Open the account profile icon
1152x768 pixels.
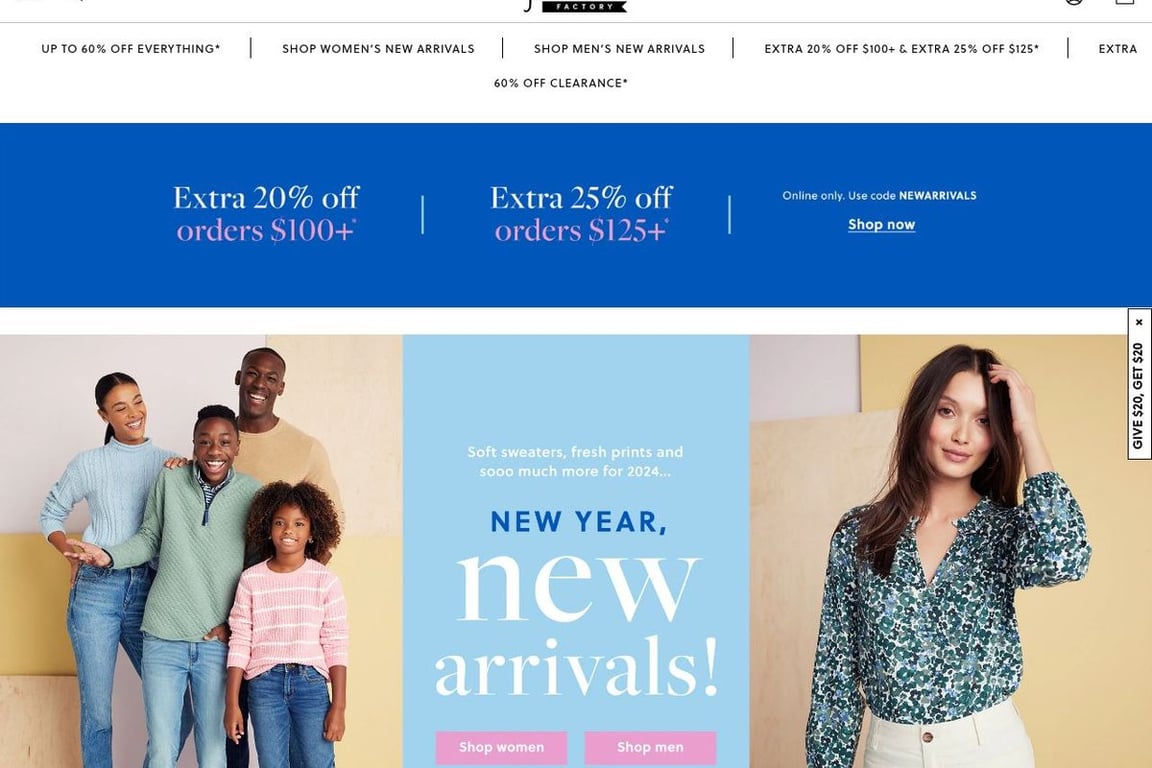click(1073, 2)
